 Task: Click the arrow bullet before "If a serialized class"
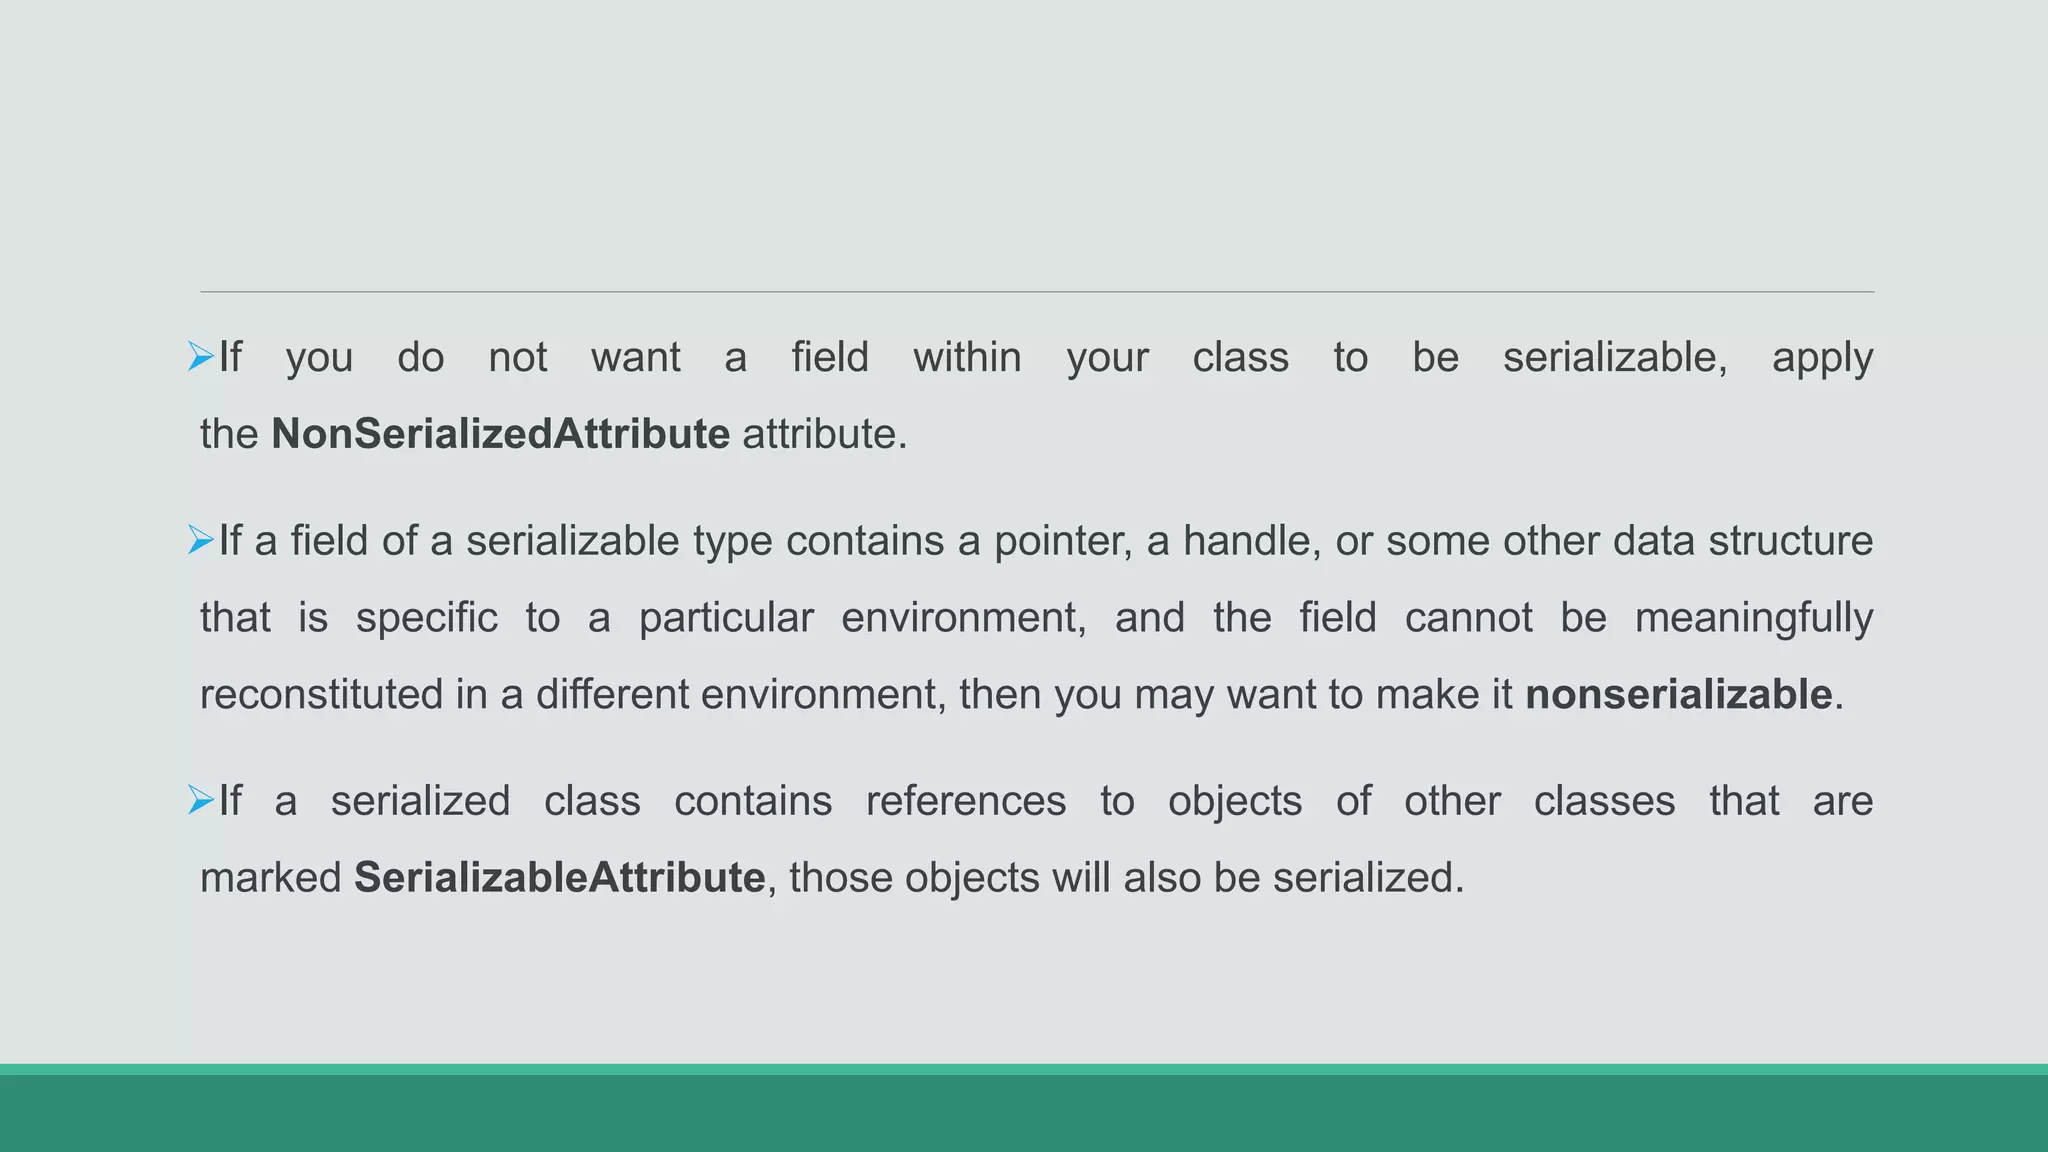[201, 800]
